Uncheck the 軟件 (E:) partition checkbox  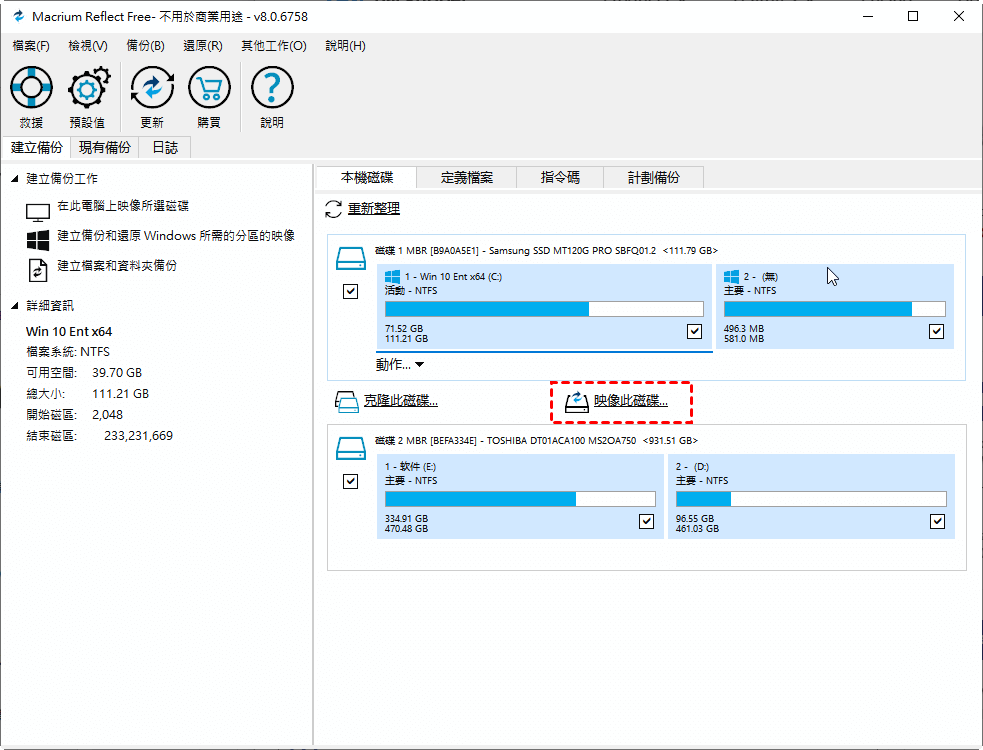(646, 521)
